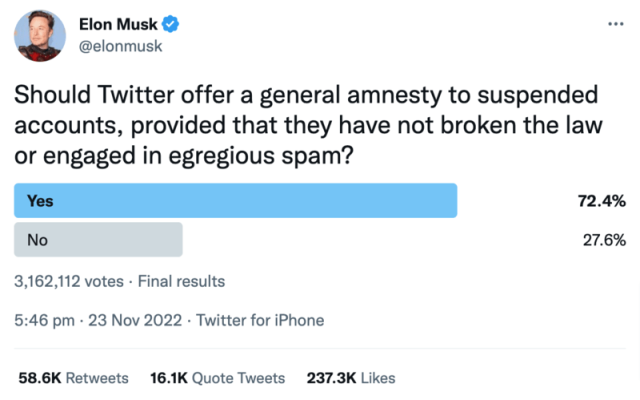The height and width of the screenshot is (400, 640).
Task: View the 58.6K Retweets list
Action: tap(73, 378)
